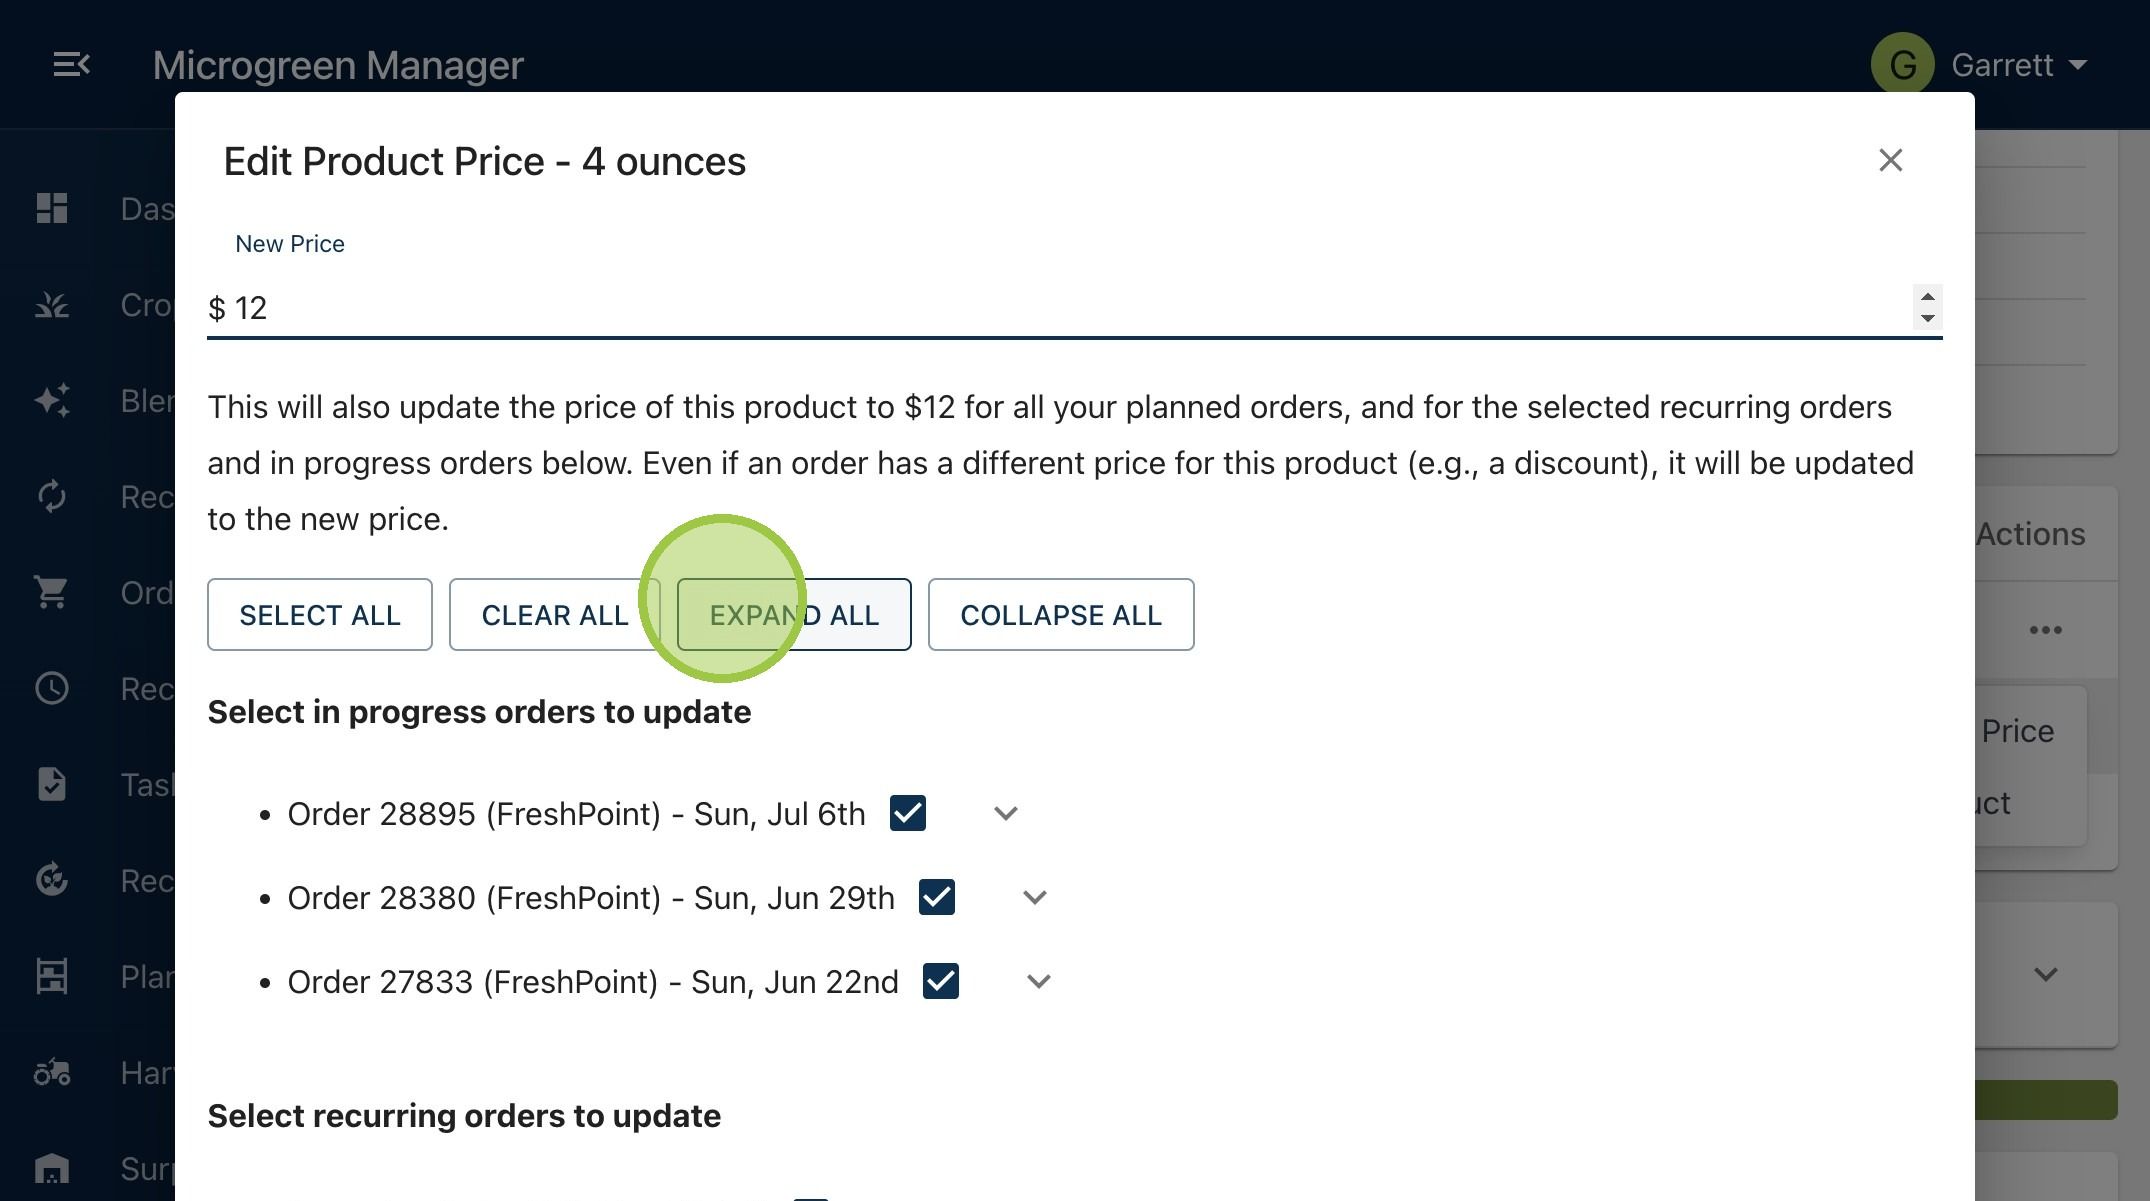Image resolution: width=2150 pixels, height=1201 pixels.
Task: Uncheck Order 28895 FreshPoint checkbox
Action: pos(908,813)
